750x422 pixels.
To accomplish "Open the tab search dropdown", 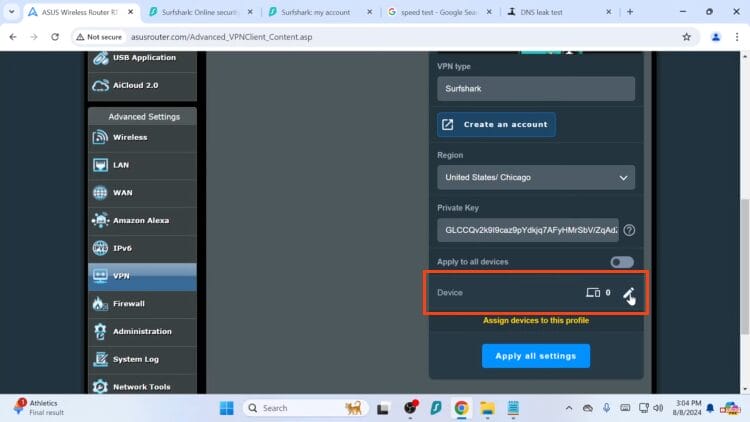I will click(11, 12).
